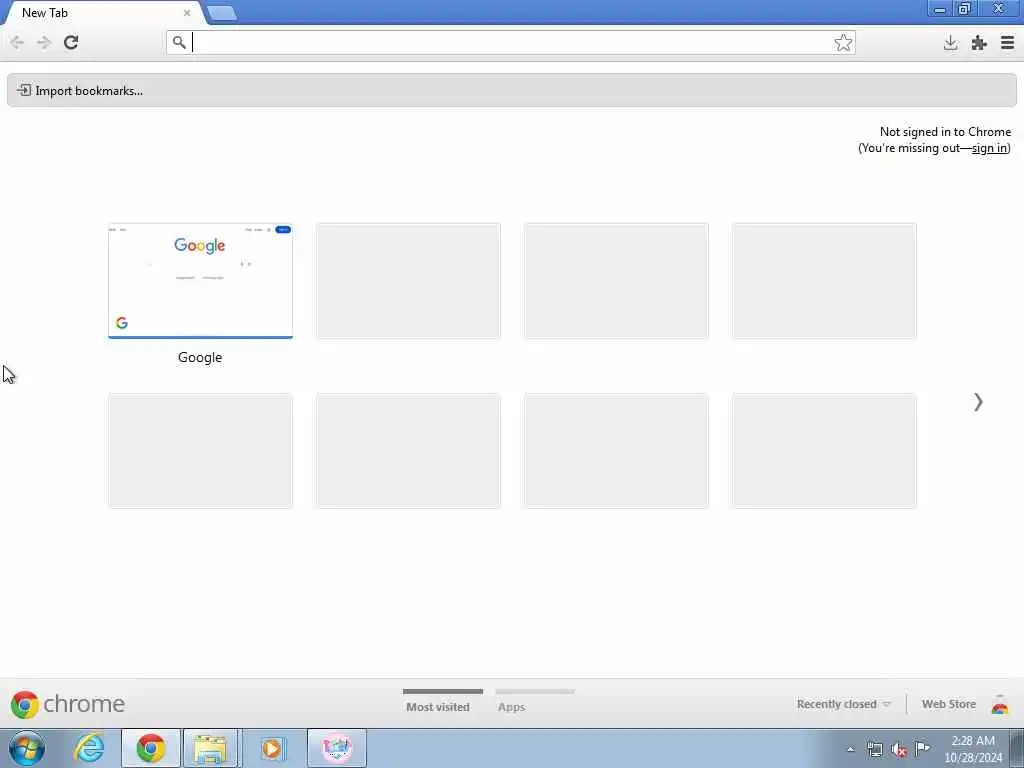Click the sign in link
1024x768 pixels.
[989, 148]
